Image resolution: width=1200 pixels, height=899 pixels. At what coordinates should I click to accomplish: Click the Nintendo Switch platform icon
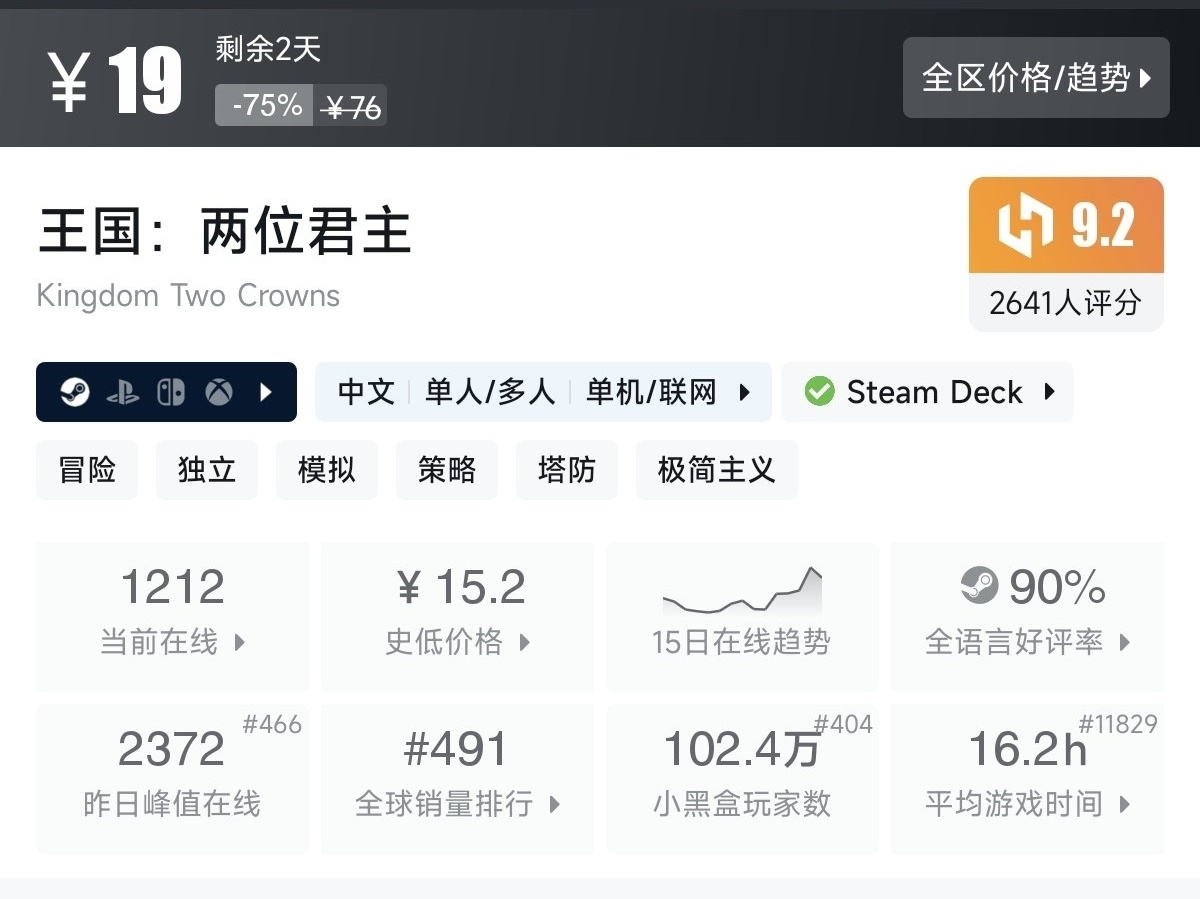pos(171,392)
